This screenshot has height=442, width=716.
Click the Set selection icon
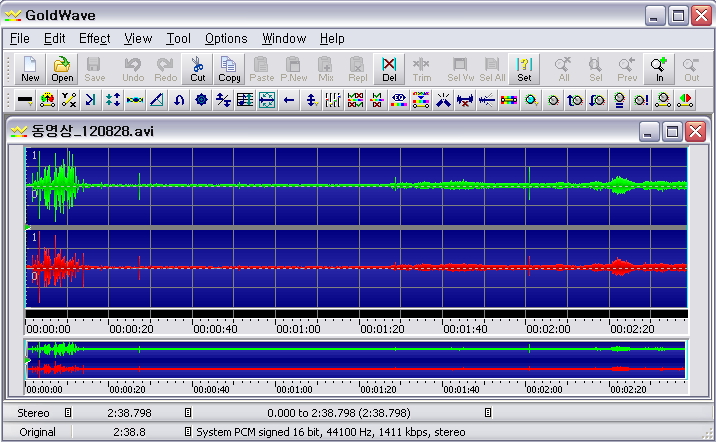point(524,68)
